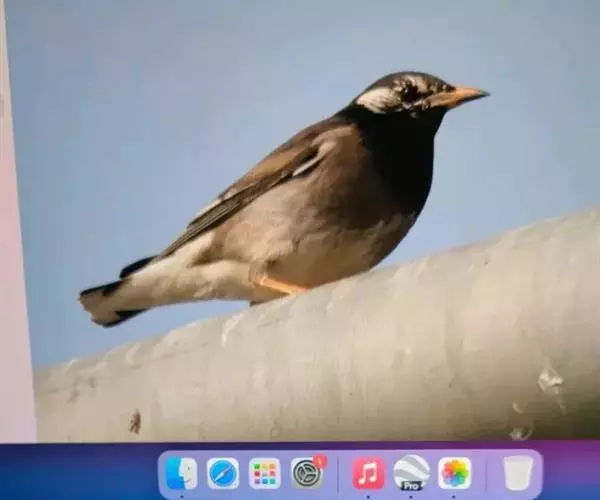
Task: Launch the Music app
Action: click(368, 473)
